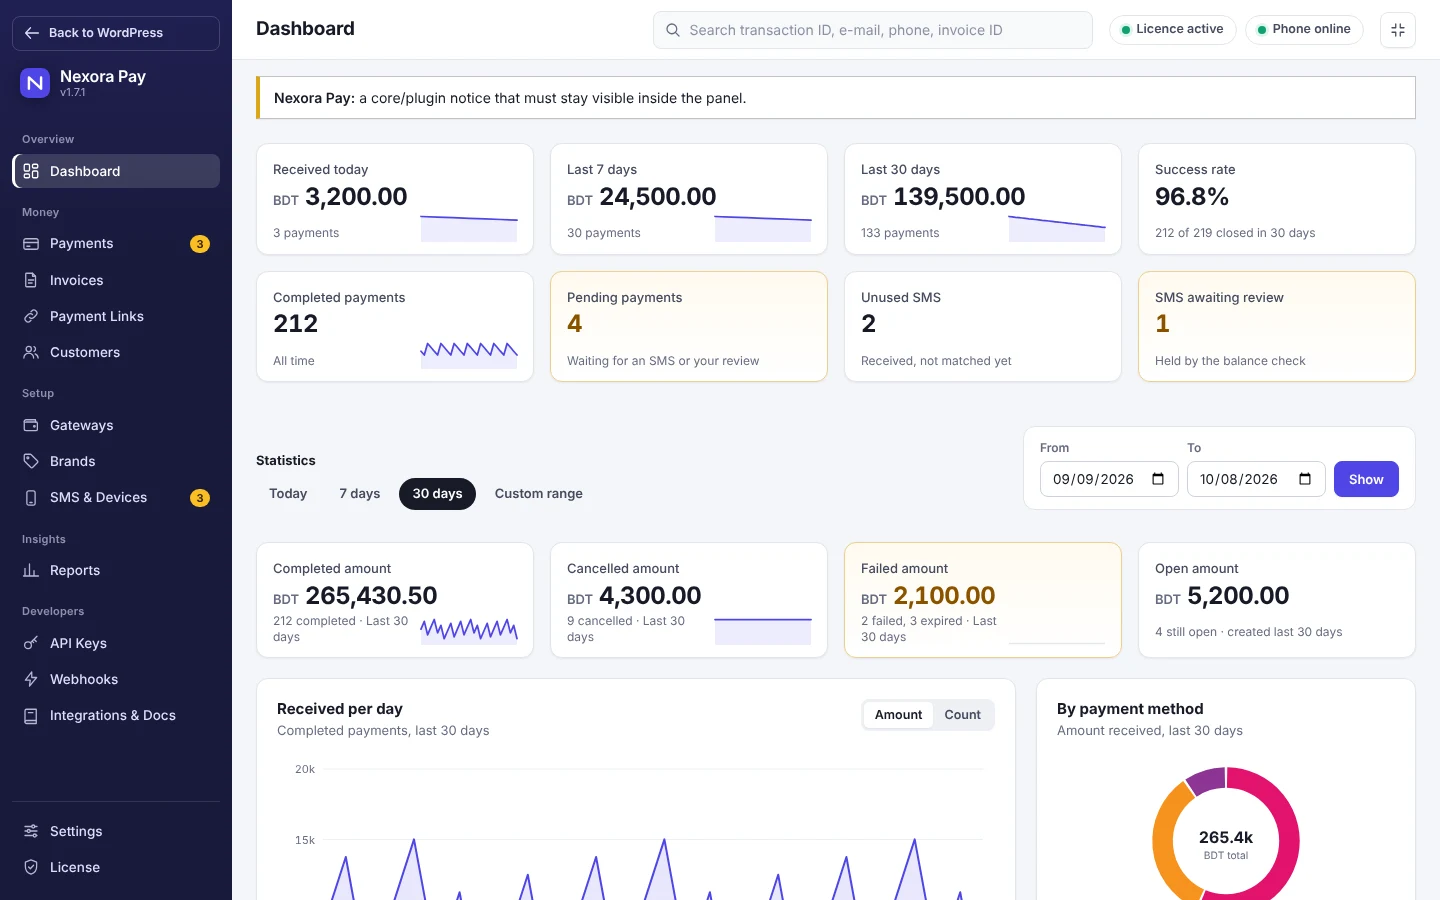Click the collapse fullscreen icon in header
The height and width of the screenshot is (900, 1440).
pos(1398,30)
